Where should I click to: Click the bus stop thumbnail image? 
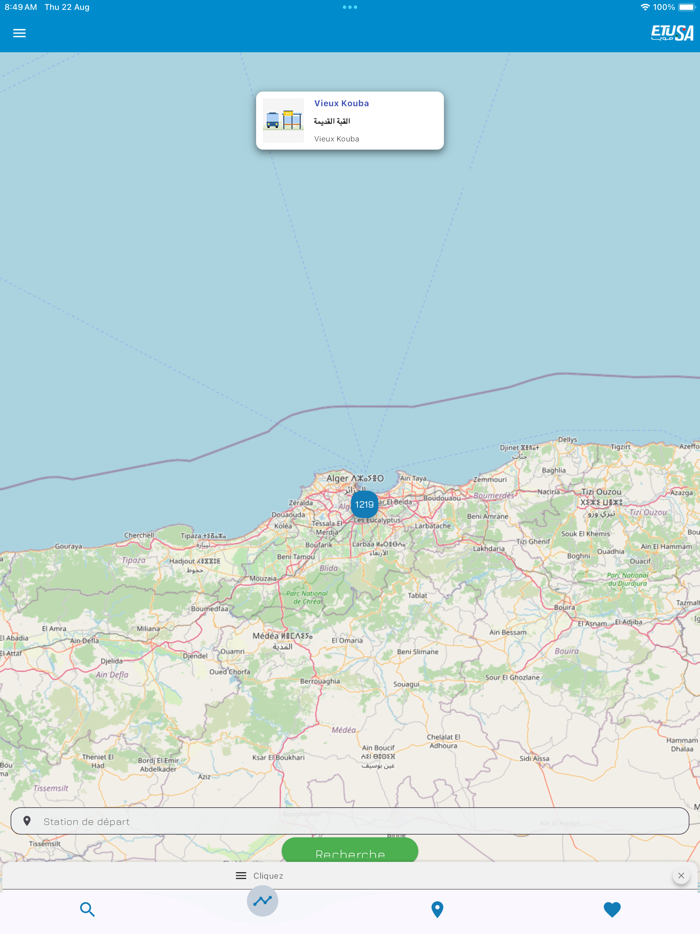coord(284,120)
